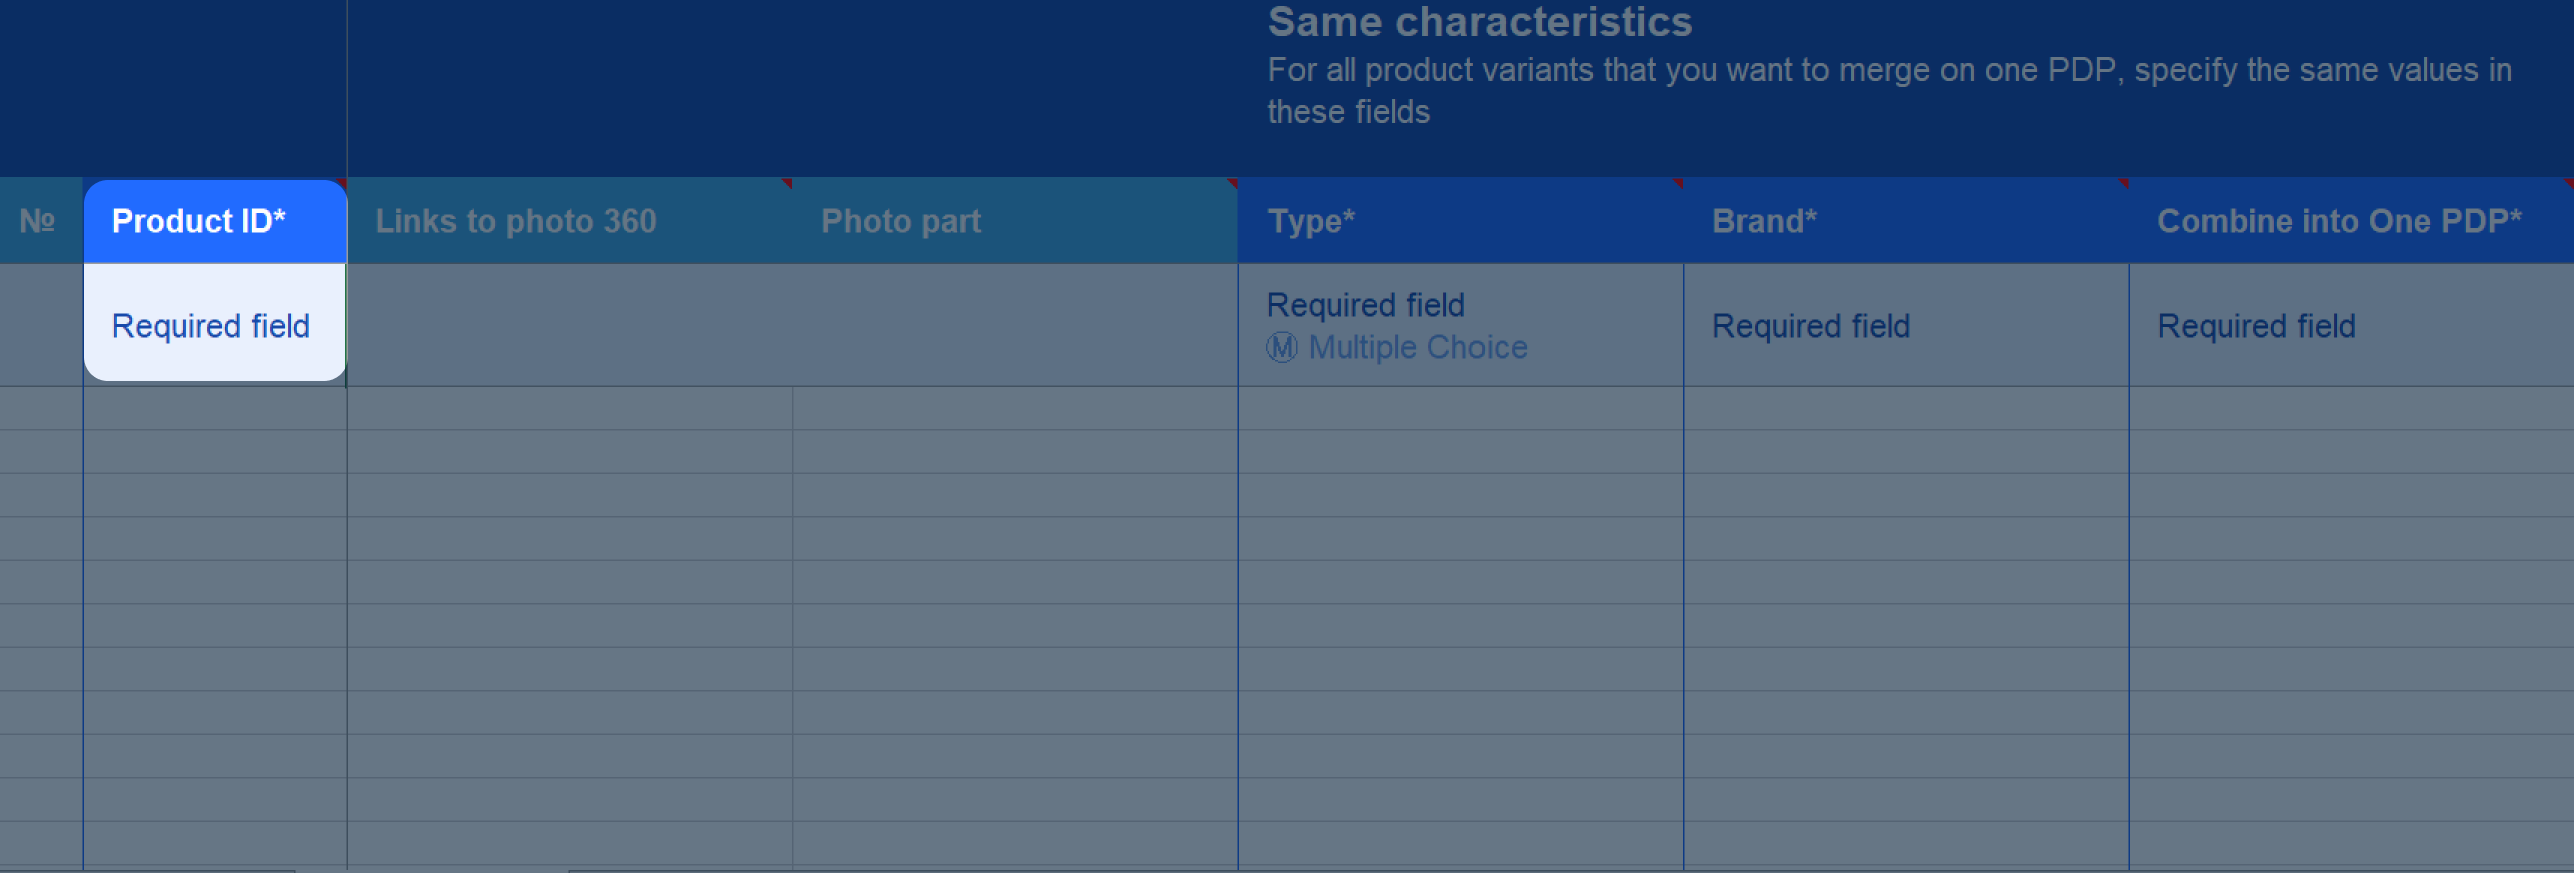Click red comment marker on Product ID header
Viewport: 2574px width, 873px height.
pos(342,183)
